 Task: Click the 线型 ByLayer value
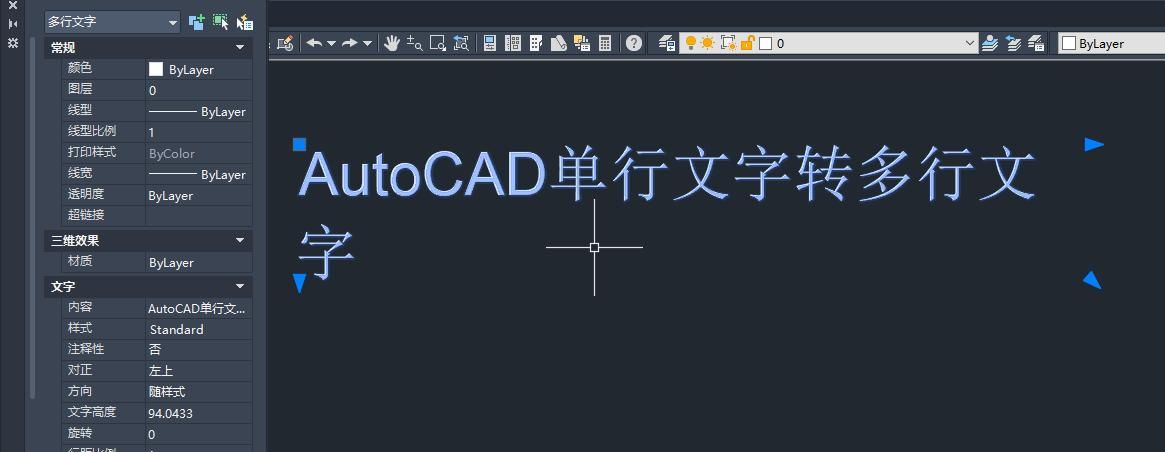point(199,112)
